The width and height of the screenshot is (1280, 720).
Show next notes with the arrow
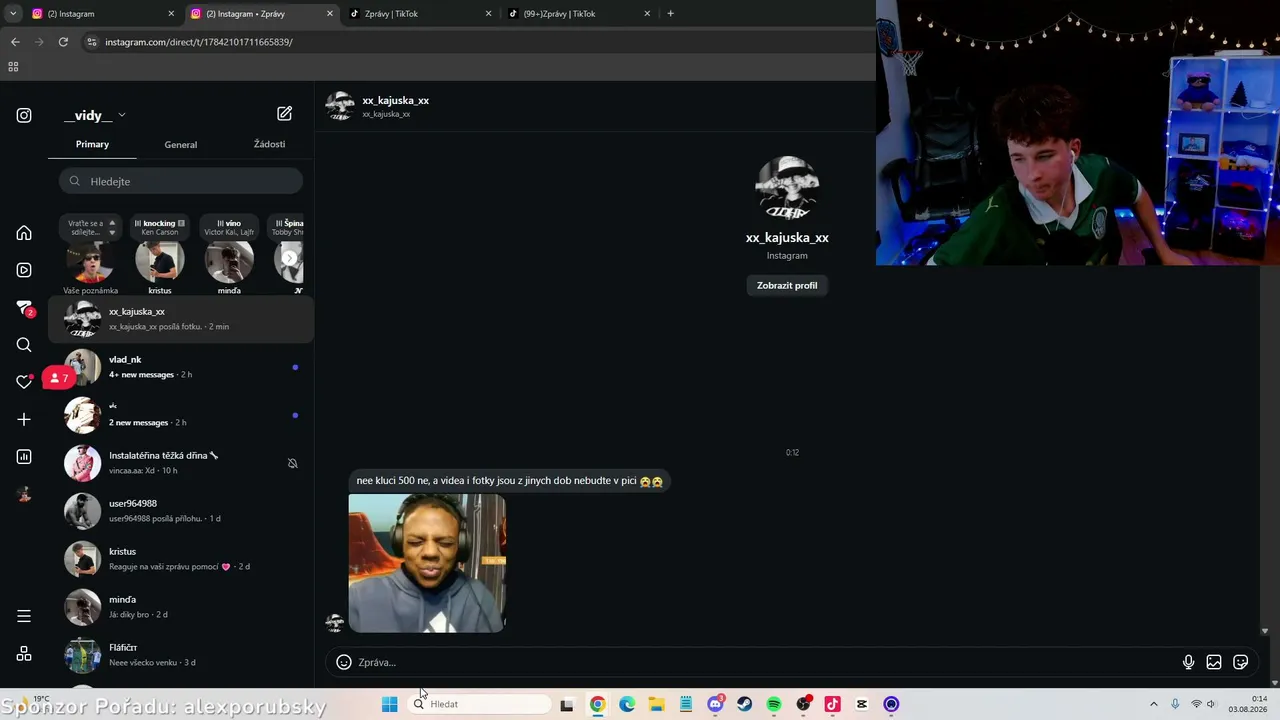click(x=290, y=258)
